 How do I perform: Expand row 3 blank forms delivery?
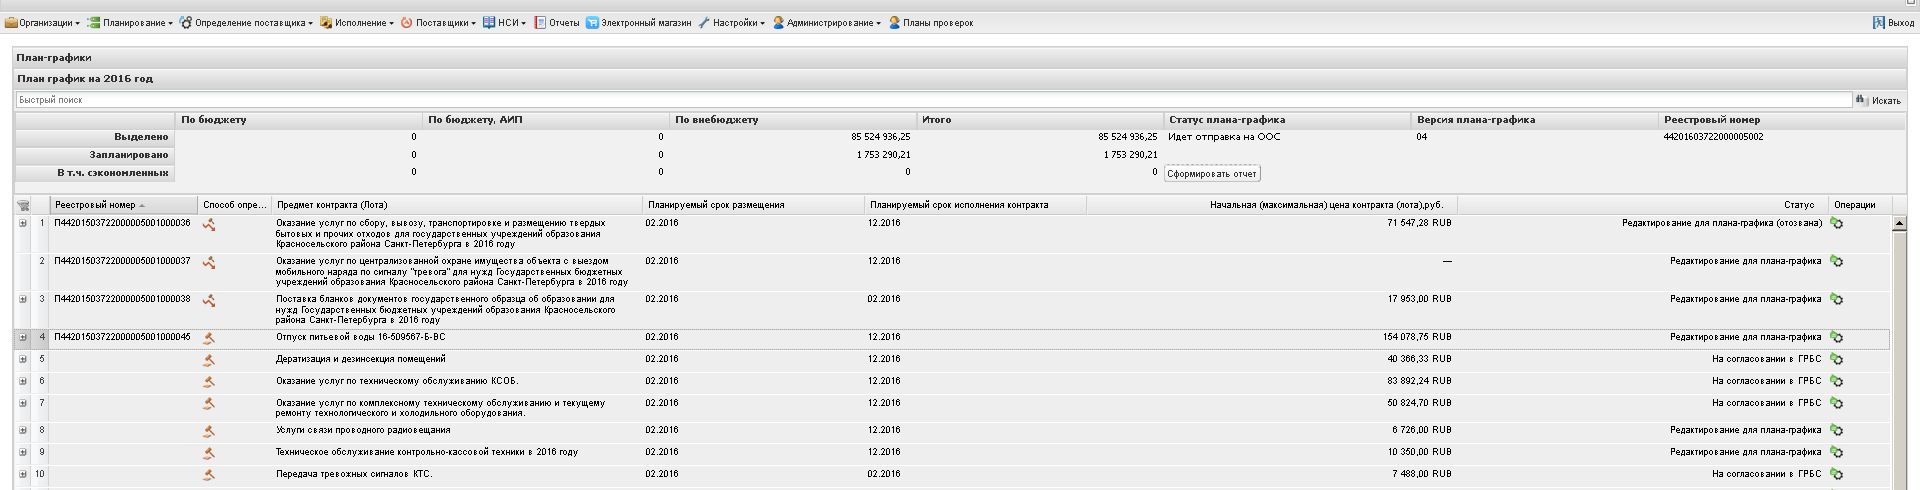tap(23, 299)
